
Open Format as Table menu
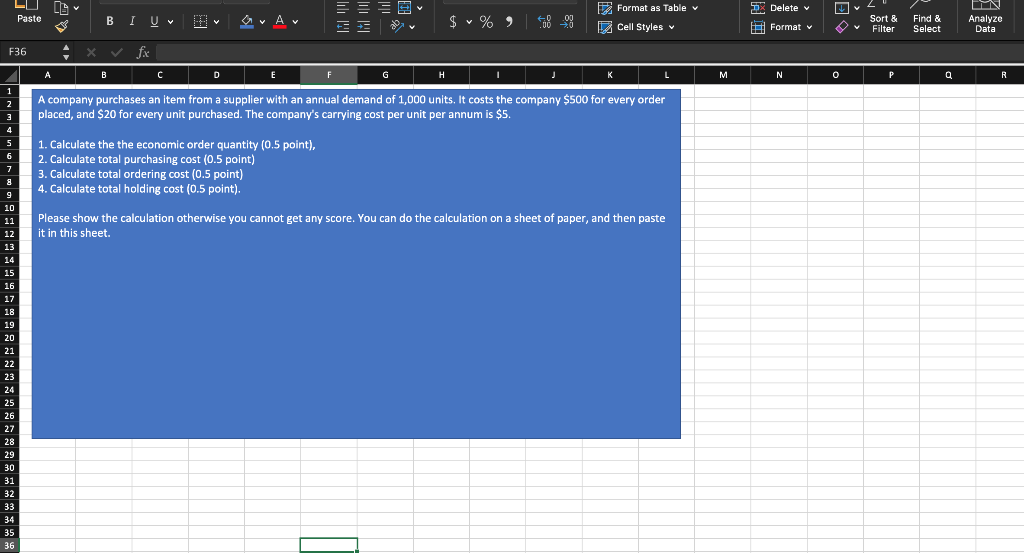coord(648,8)
